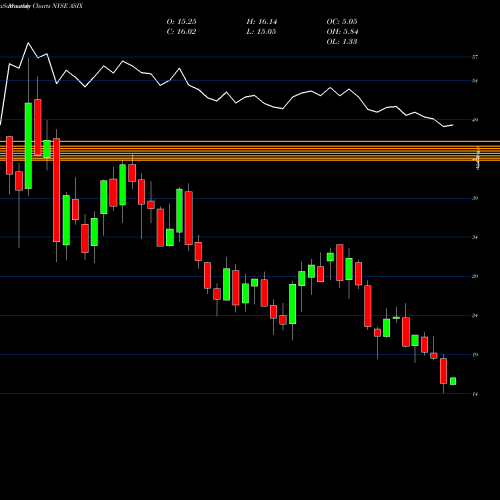Click the final small green candlestick
The image size is (500, 500).
(453, 381)
